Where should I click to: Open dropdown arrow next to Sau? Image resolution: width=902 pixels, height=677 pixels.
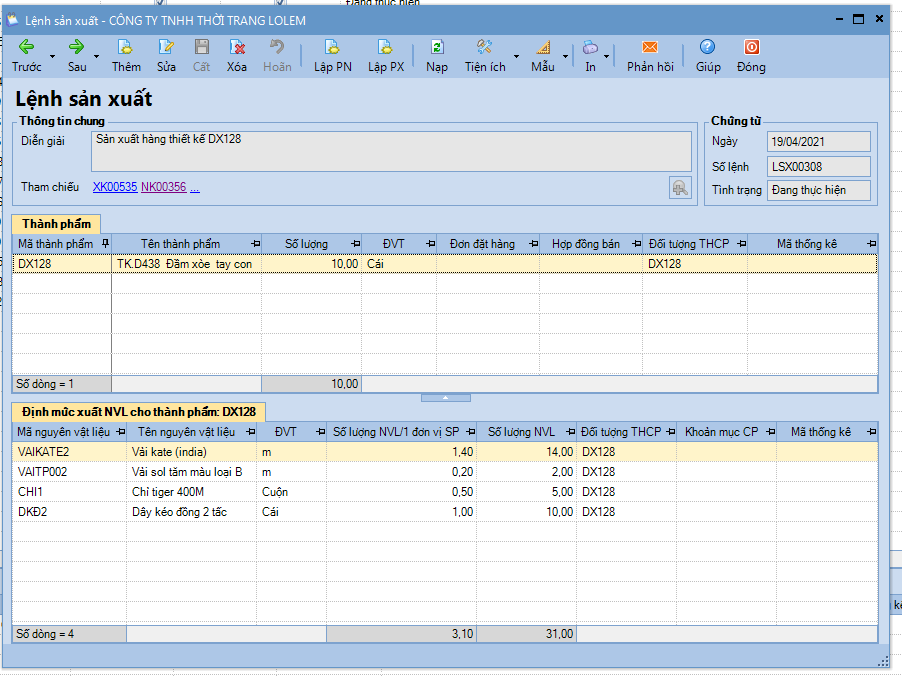[x=96, y=56]
